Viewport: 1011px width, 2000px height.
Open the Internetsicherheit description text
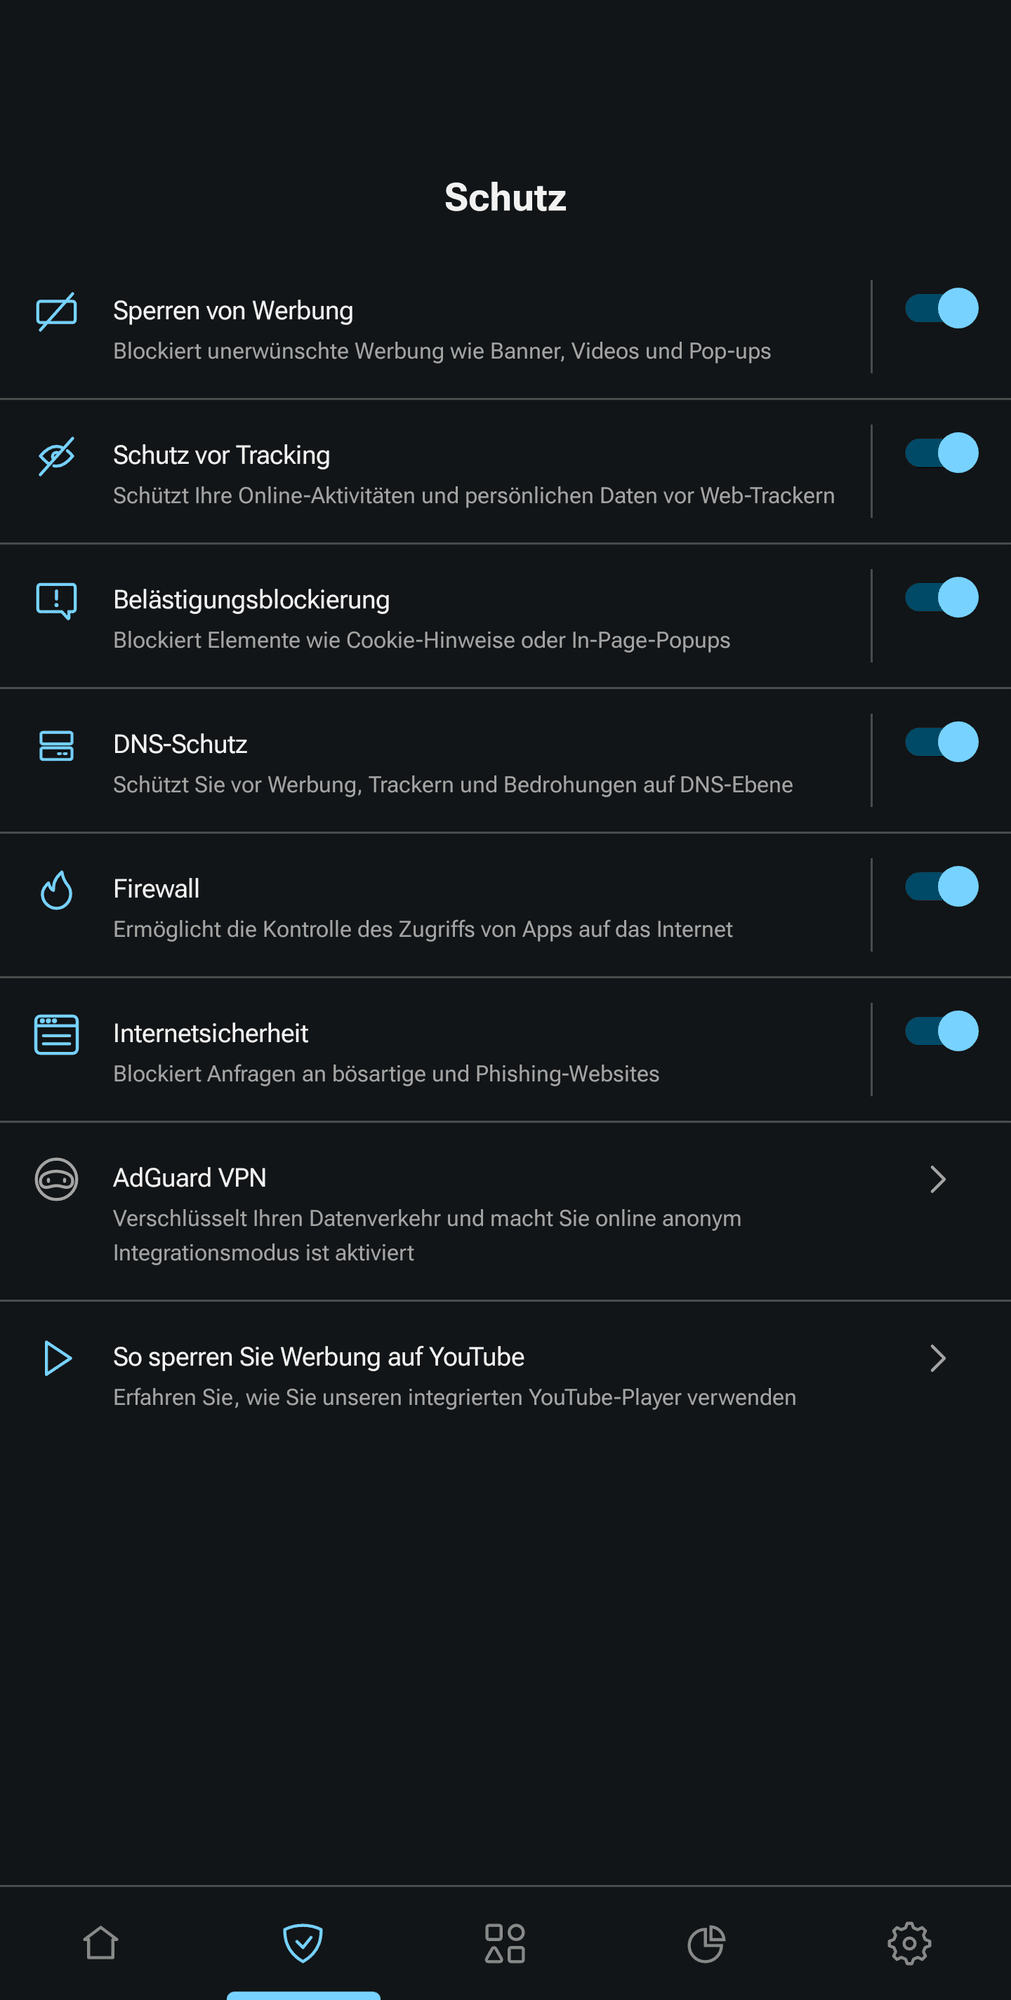(386, 1074)
